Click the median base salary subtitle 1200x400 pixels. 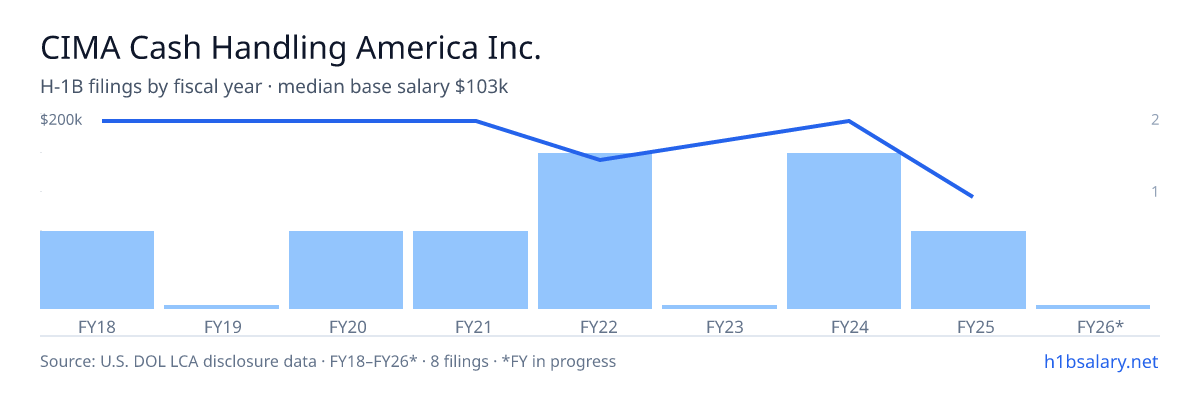(x=393, y=87)
